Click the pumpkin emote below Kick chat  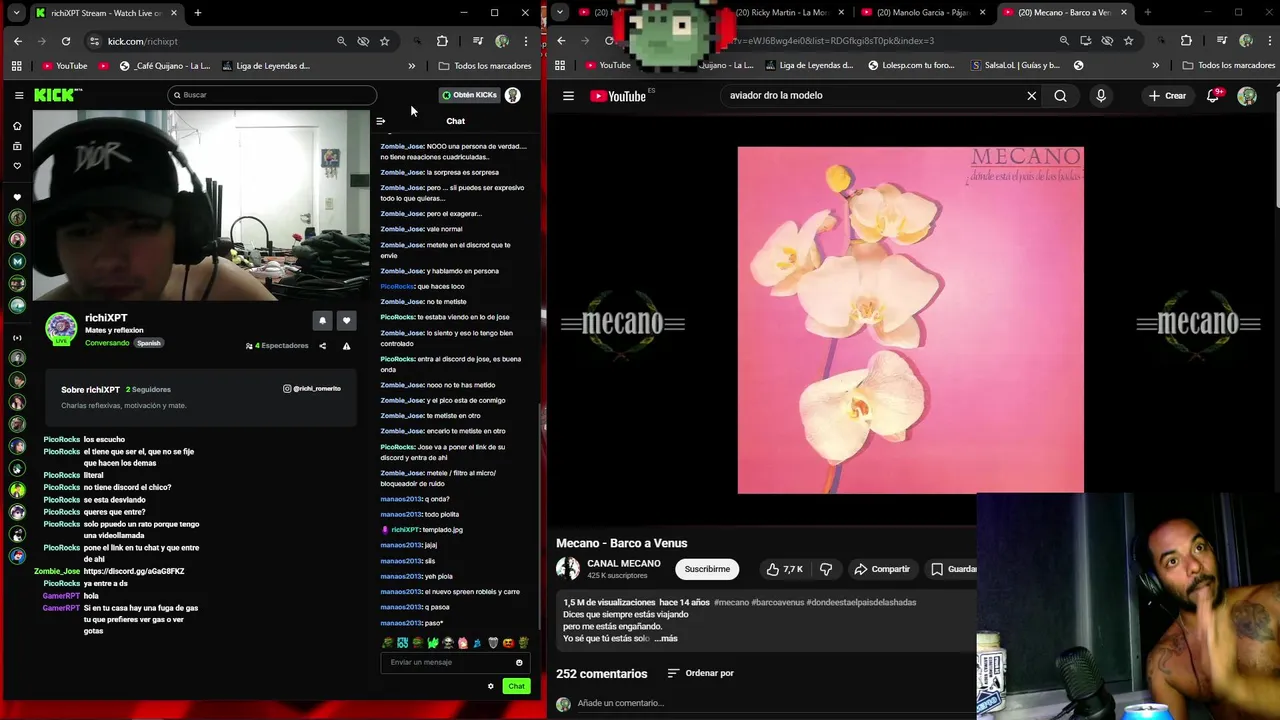508,643
